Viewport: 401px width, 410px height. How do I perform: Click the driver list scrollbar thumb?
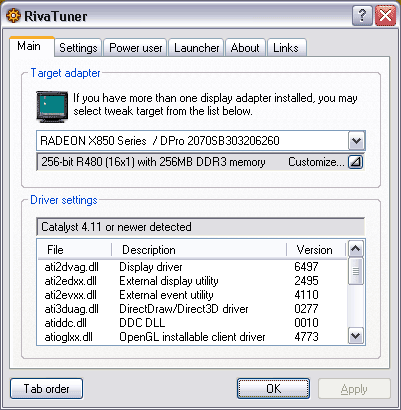tap(356, 271)
